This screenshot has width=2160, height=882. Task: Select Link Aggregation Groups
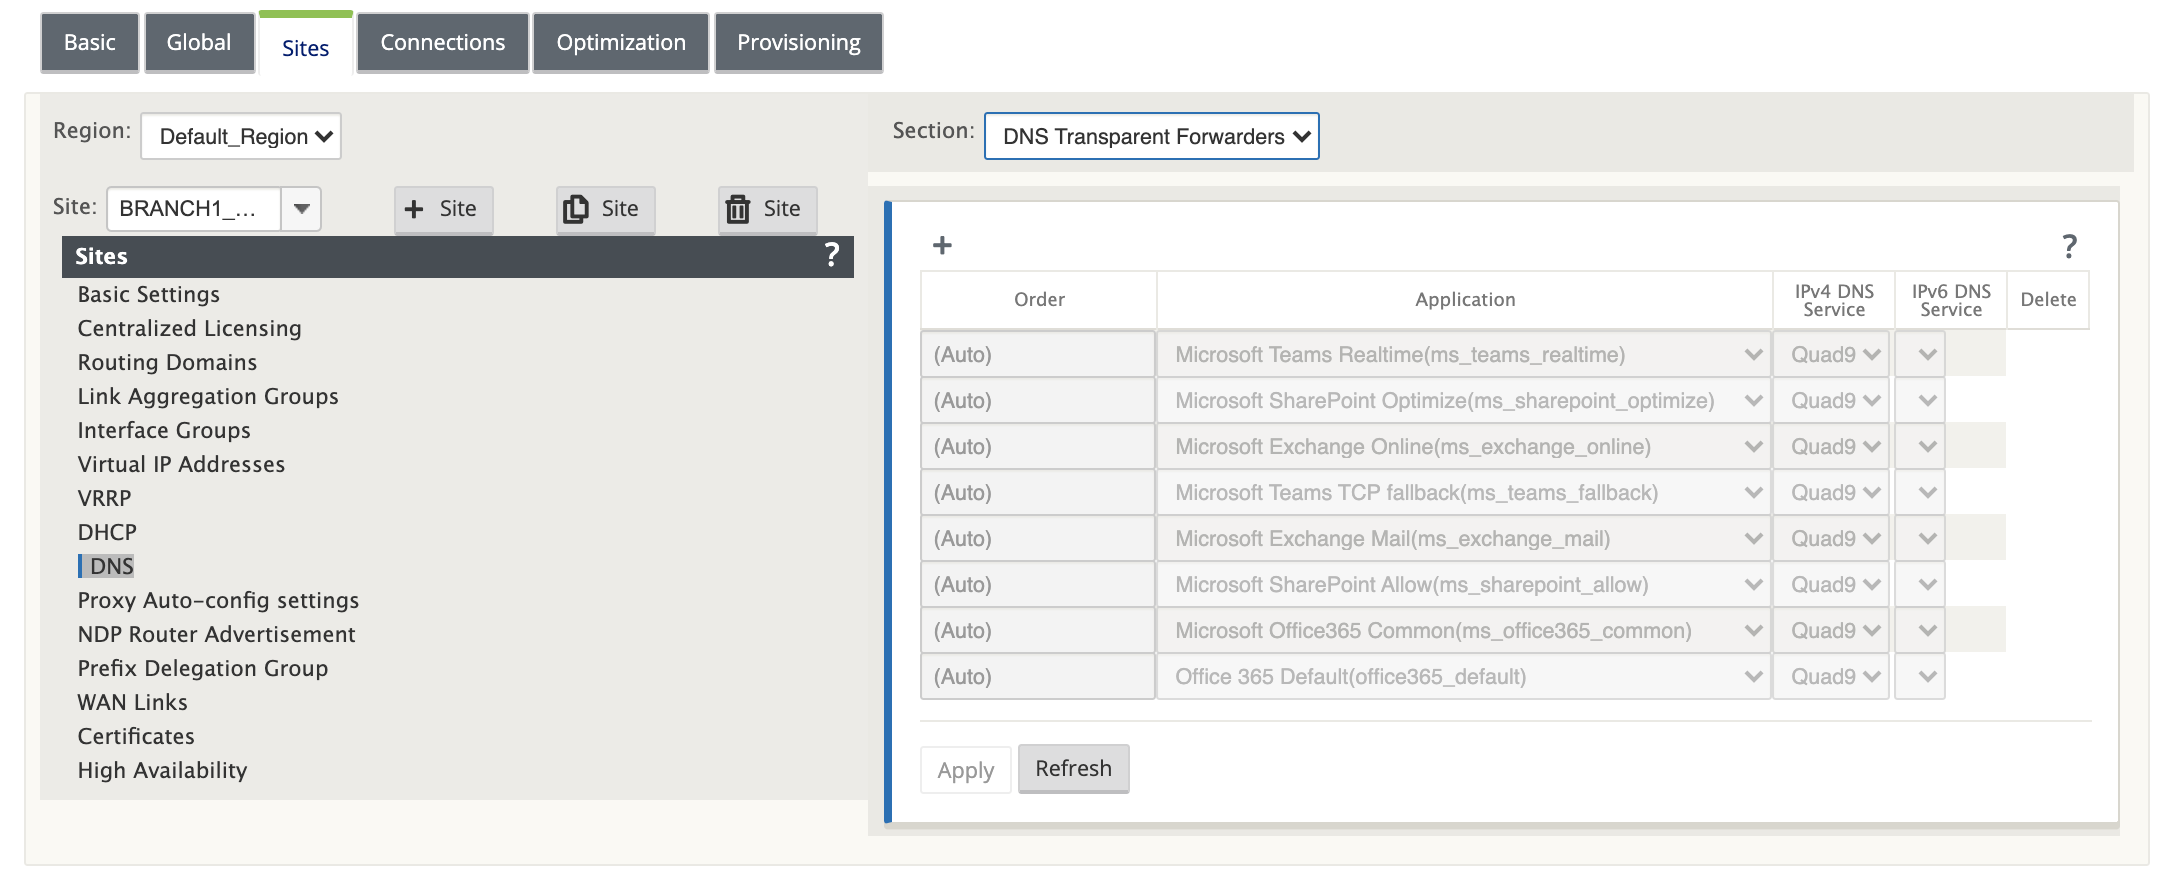point(208,396)
